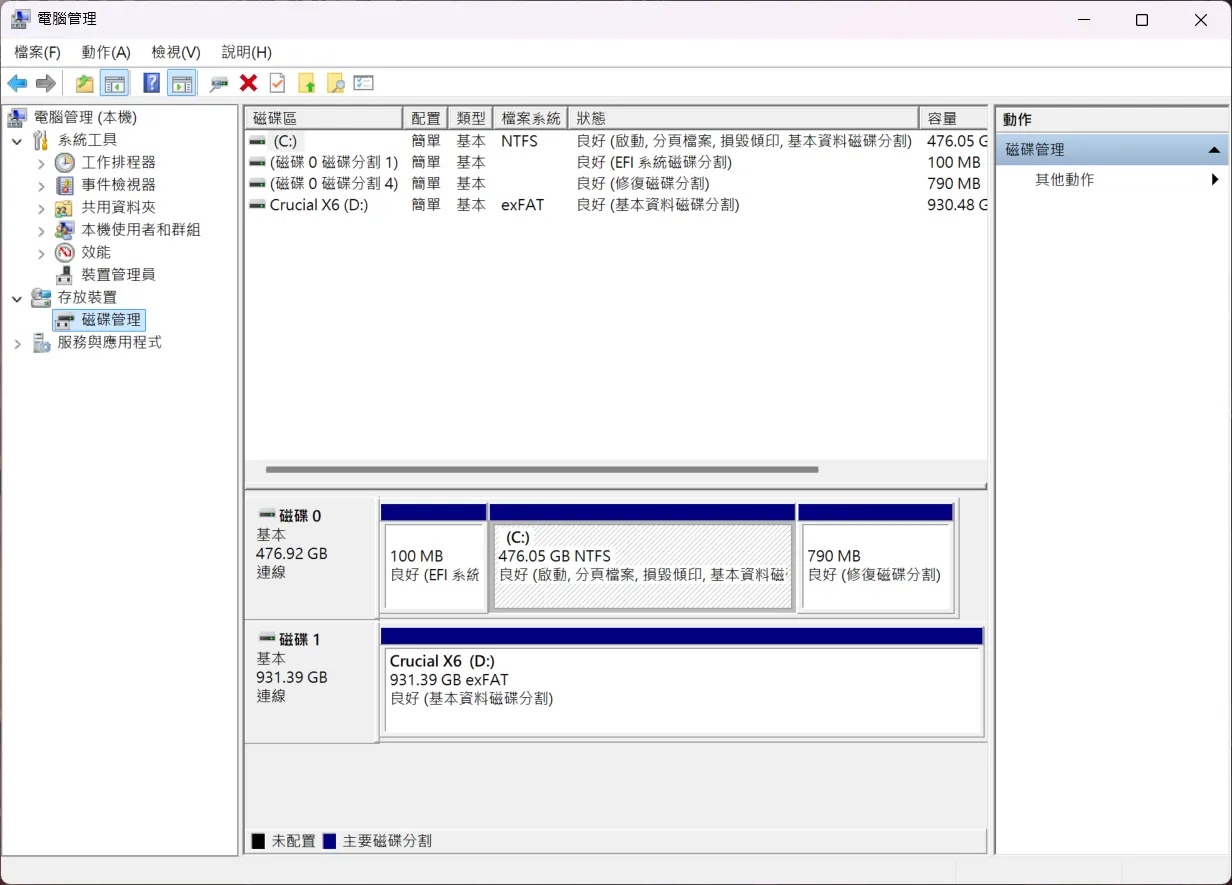Toggle the Show/Hide Action Pane button

click(x=181, y=83)
